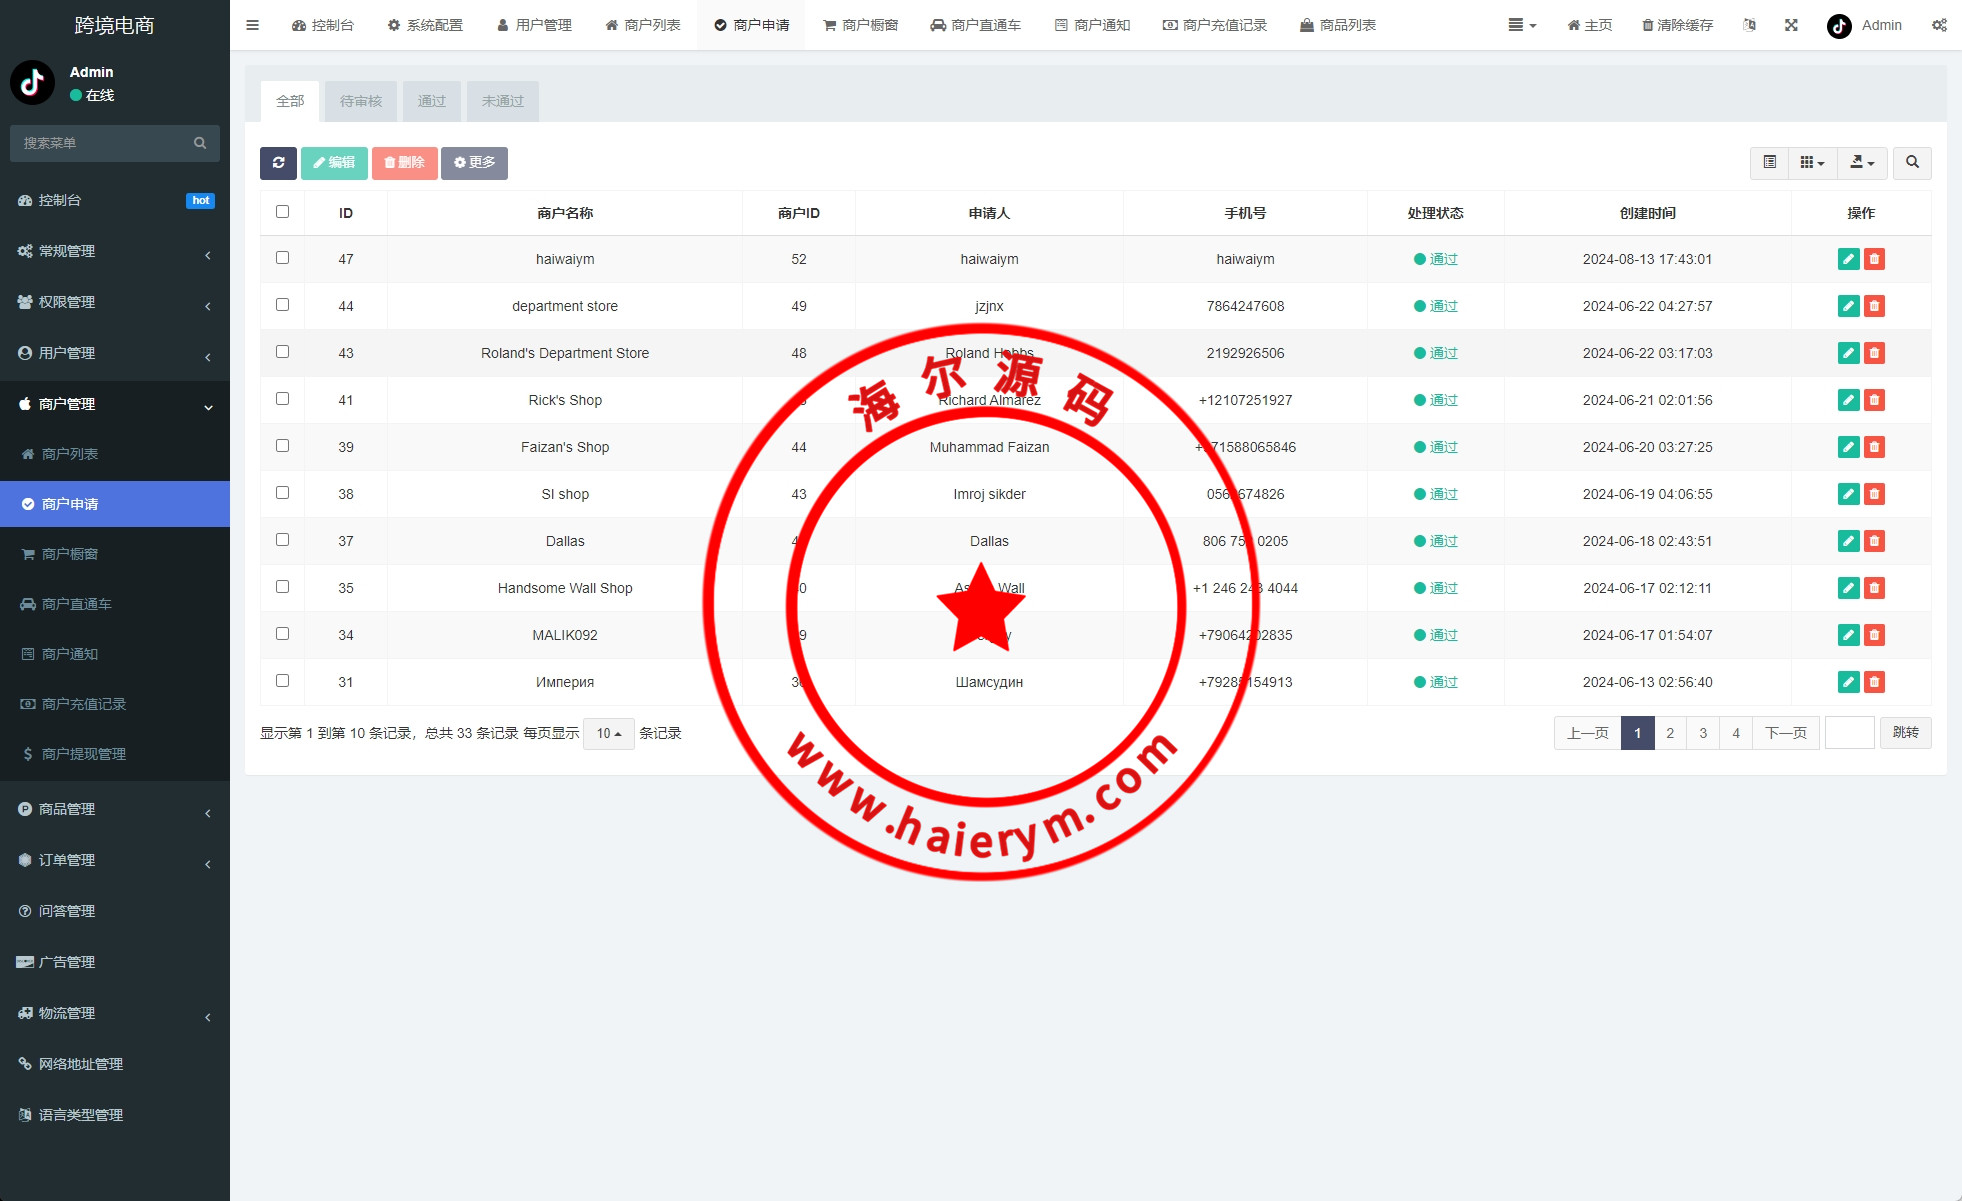This screenshot has width=1962, height=1201.
Task: Click the page number jump input field
Action: (1848, 733)
